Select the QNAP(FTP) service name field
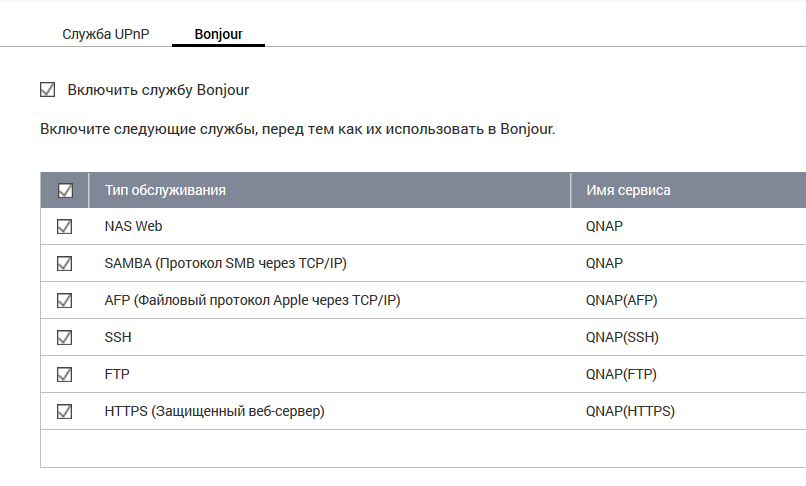Viewport: 806px width, 486px height. (621, 374)
